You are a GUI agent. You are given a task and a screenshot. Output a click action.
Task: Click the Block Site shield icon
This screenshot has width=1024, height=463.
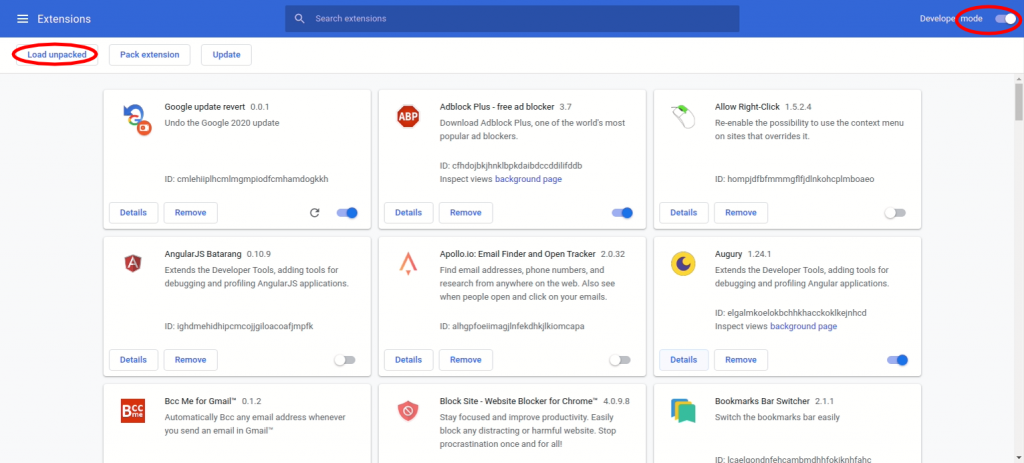click(x=408, y=411)
